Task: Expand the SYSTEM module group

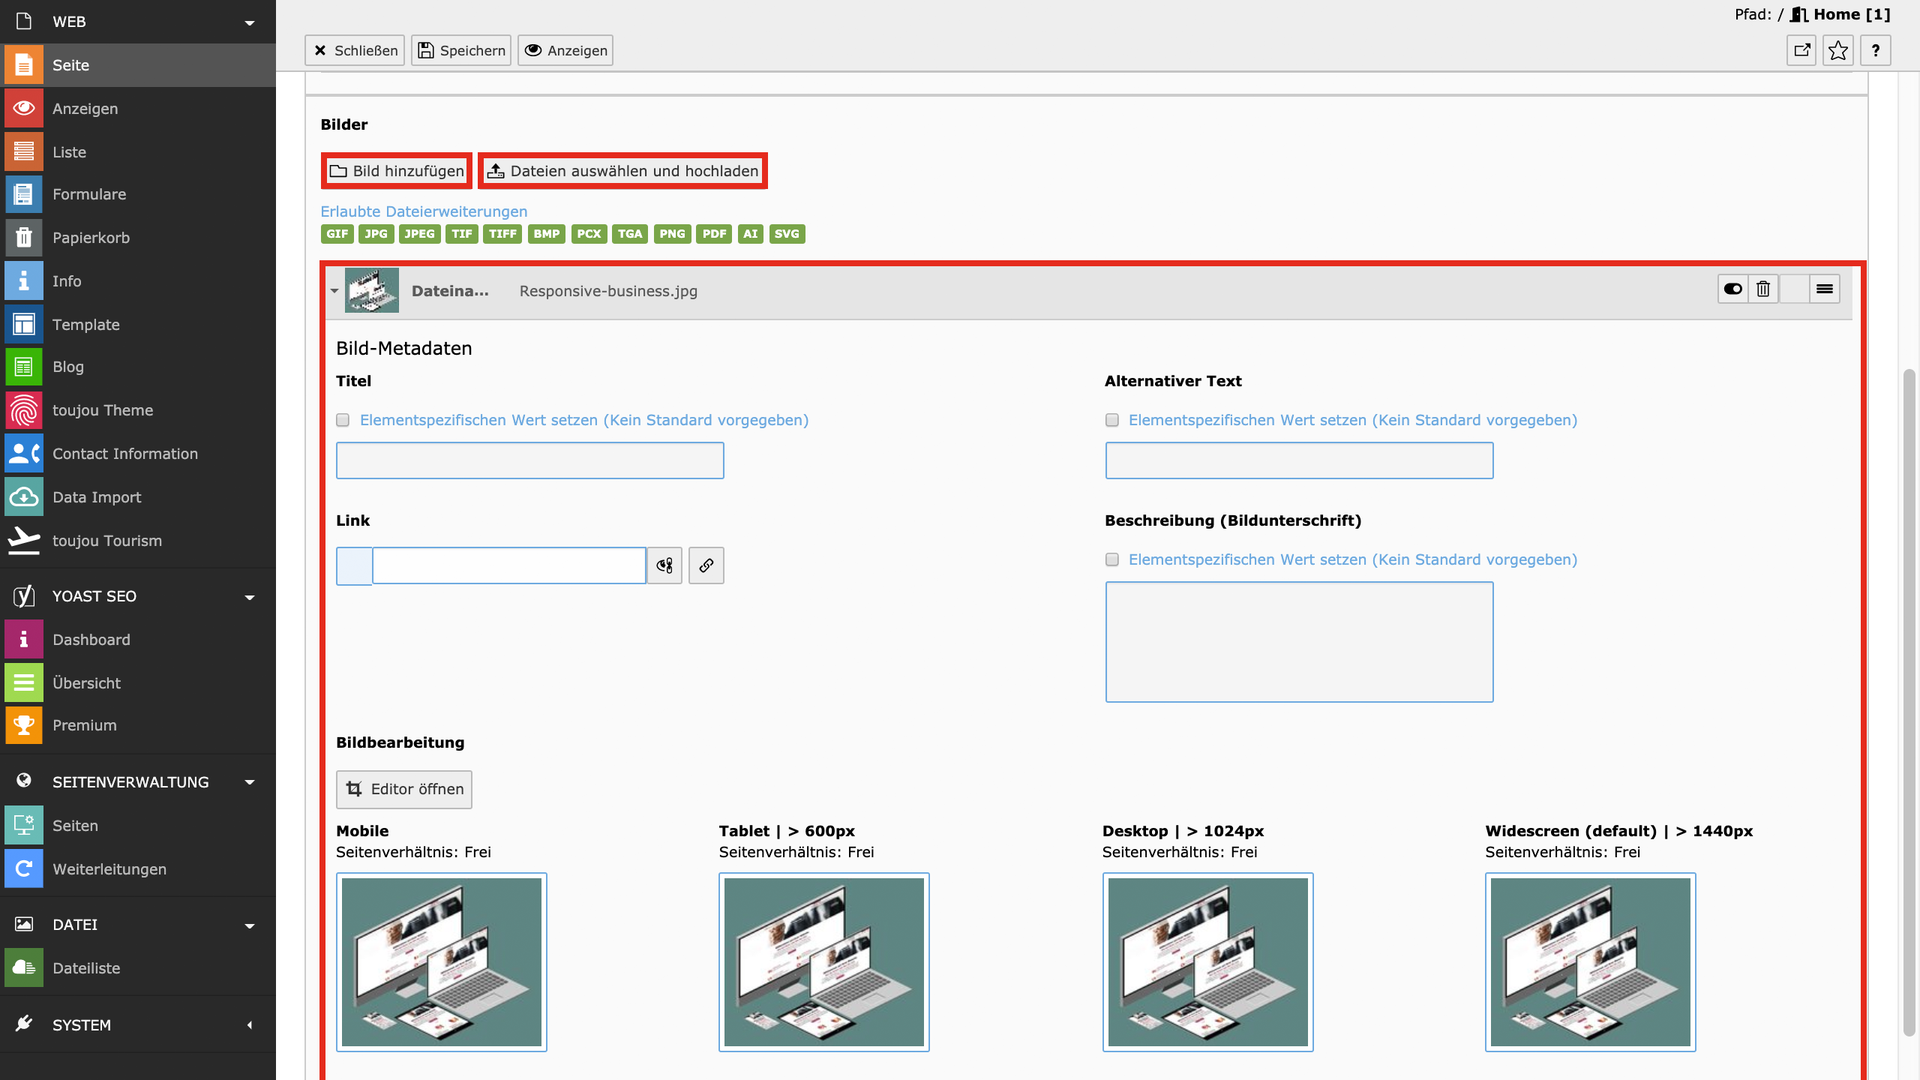Action: click(249, 1025)
